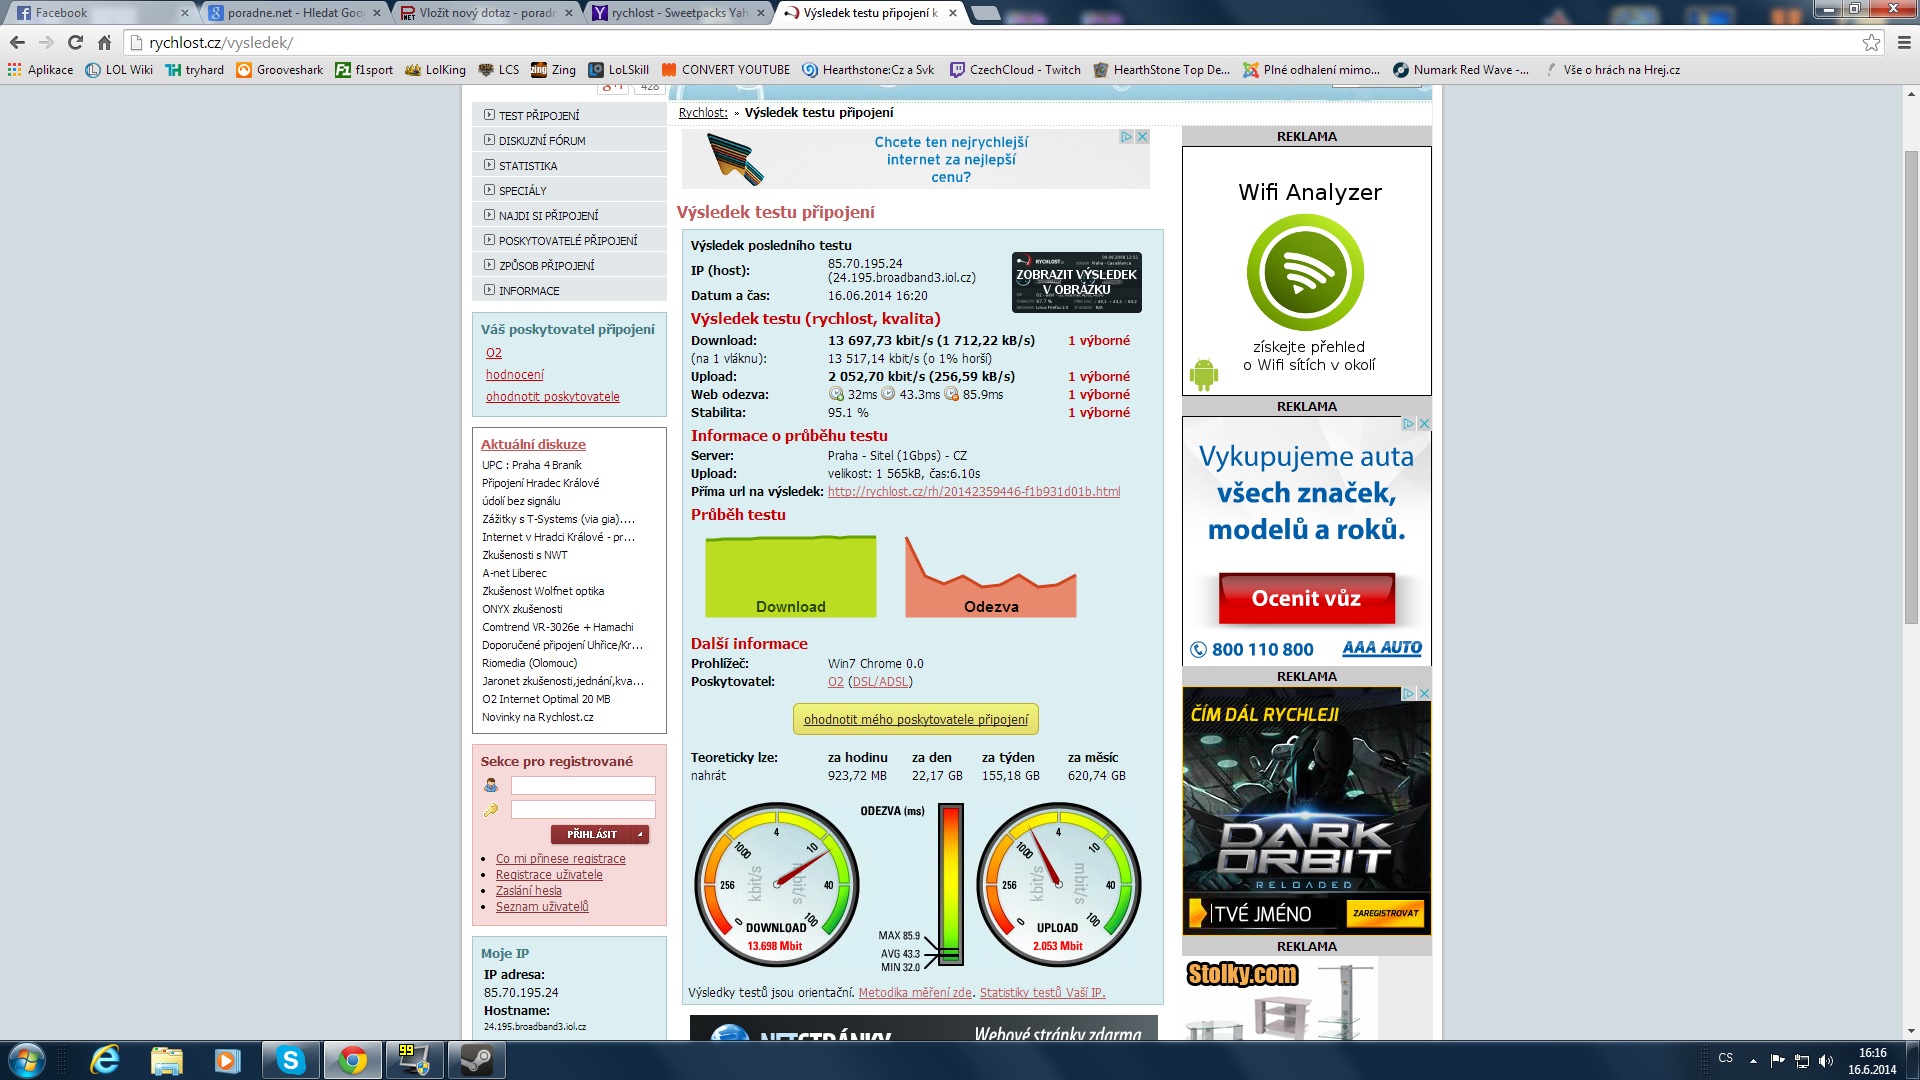Click the volume icon in system tray
Viewport: 1920px width, 1080px height.
1826,1061
